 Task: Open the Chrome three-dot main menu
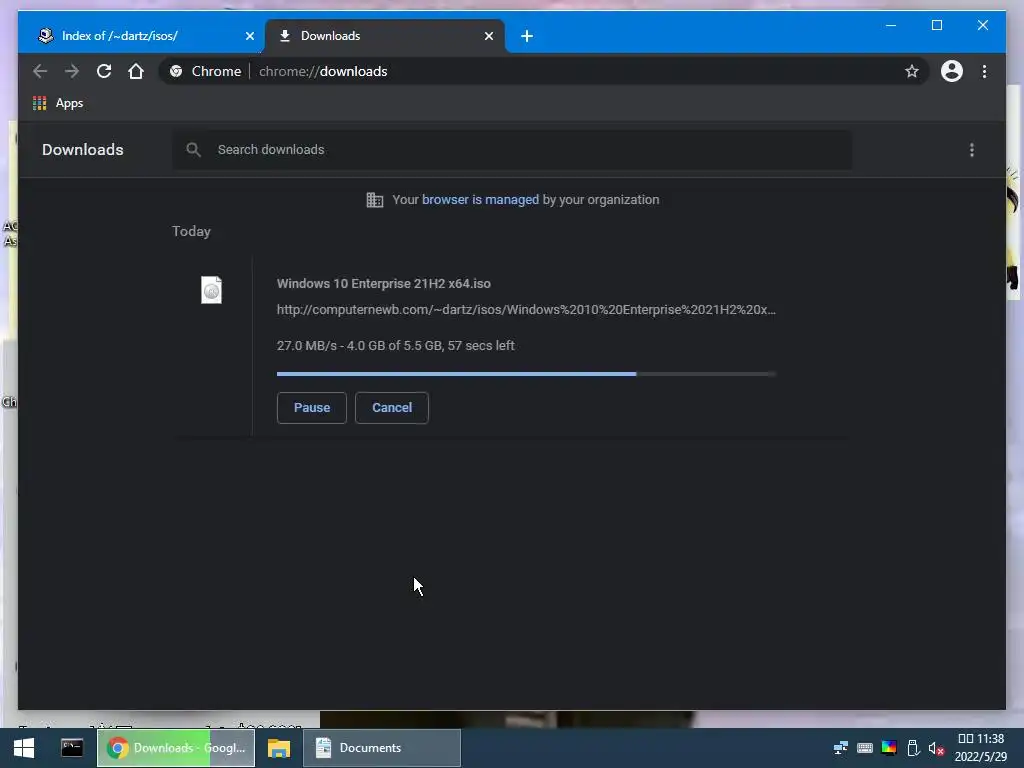pos(984,71)
